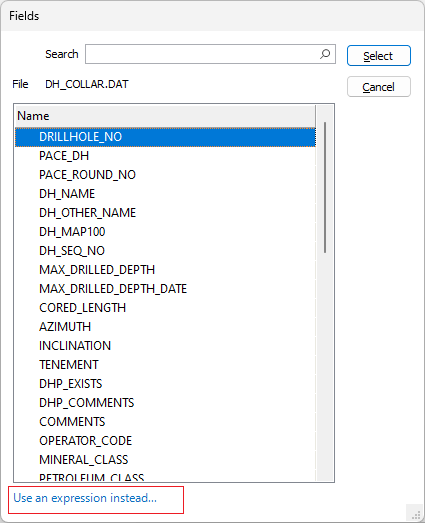The height and width of the screenshot is (523, 425).
Task: Click the Name column header
Action: coord(165,116)
